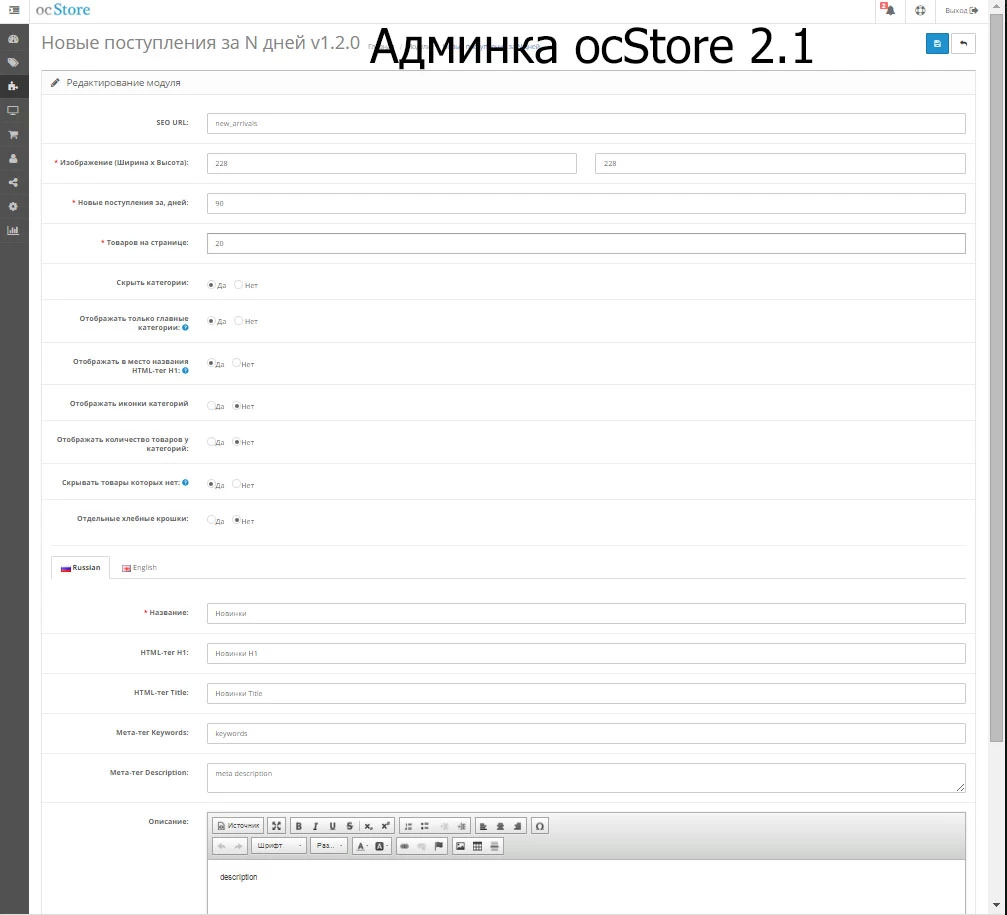Open the Catalog tags icon in sidebar

(x=13, y=62)
